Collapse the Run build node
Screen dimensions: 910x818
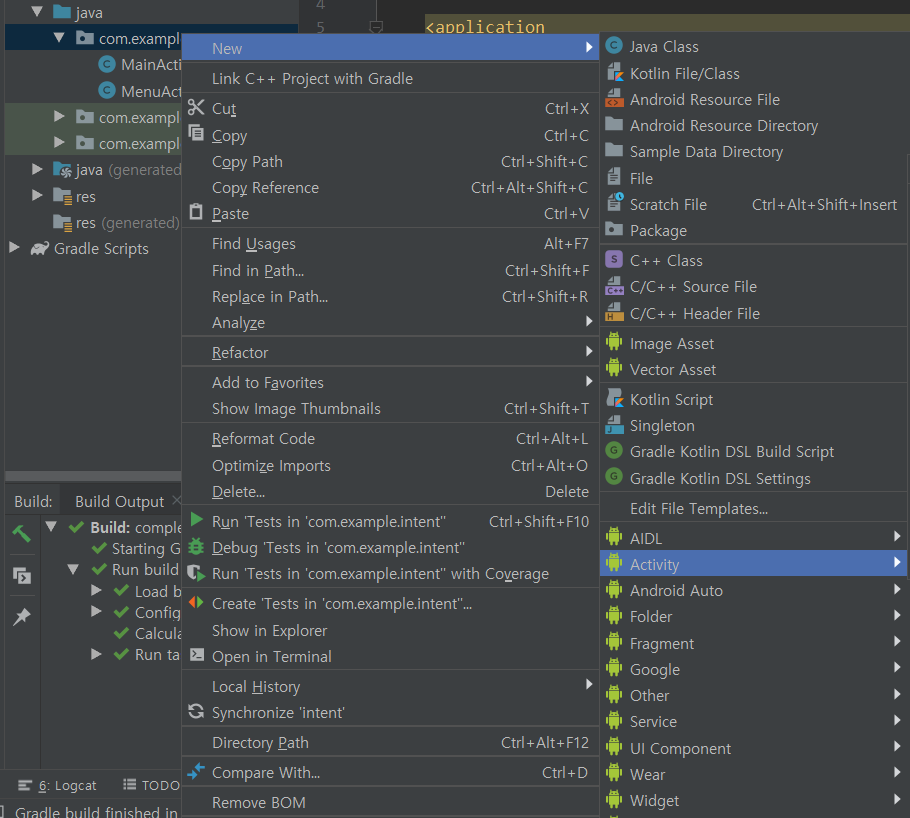click(x=73, y=569)
